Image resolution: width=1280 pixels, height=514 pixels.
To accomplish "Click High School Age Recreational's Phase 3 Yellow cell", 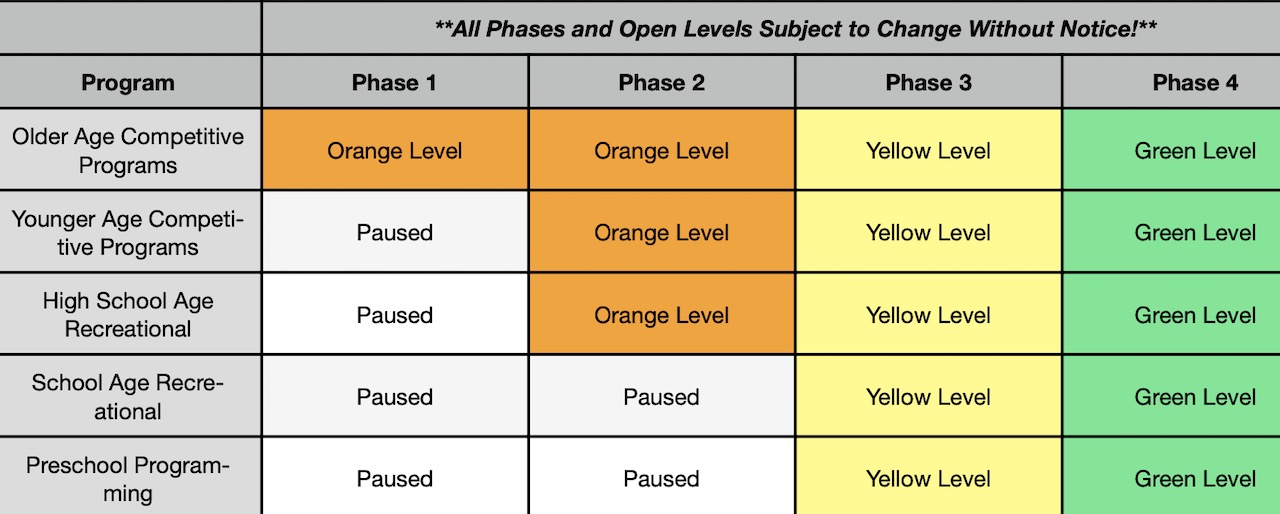I will pyautogui.click(x=928, y=315).
